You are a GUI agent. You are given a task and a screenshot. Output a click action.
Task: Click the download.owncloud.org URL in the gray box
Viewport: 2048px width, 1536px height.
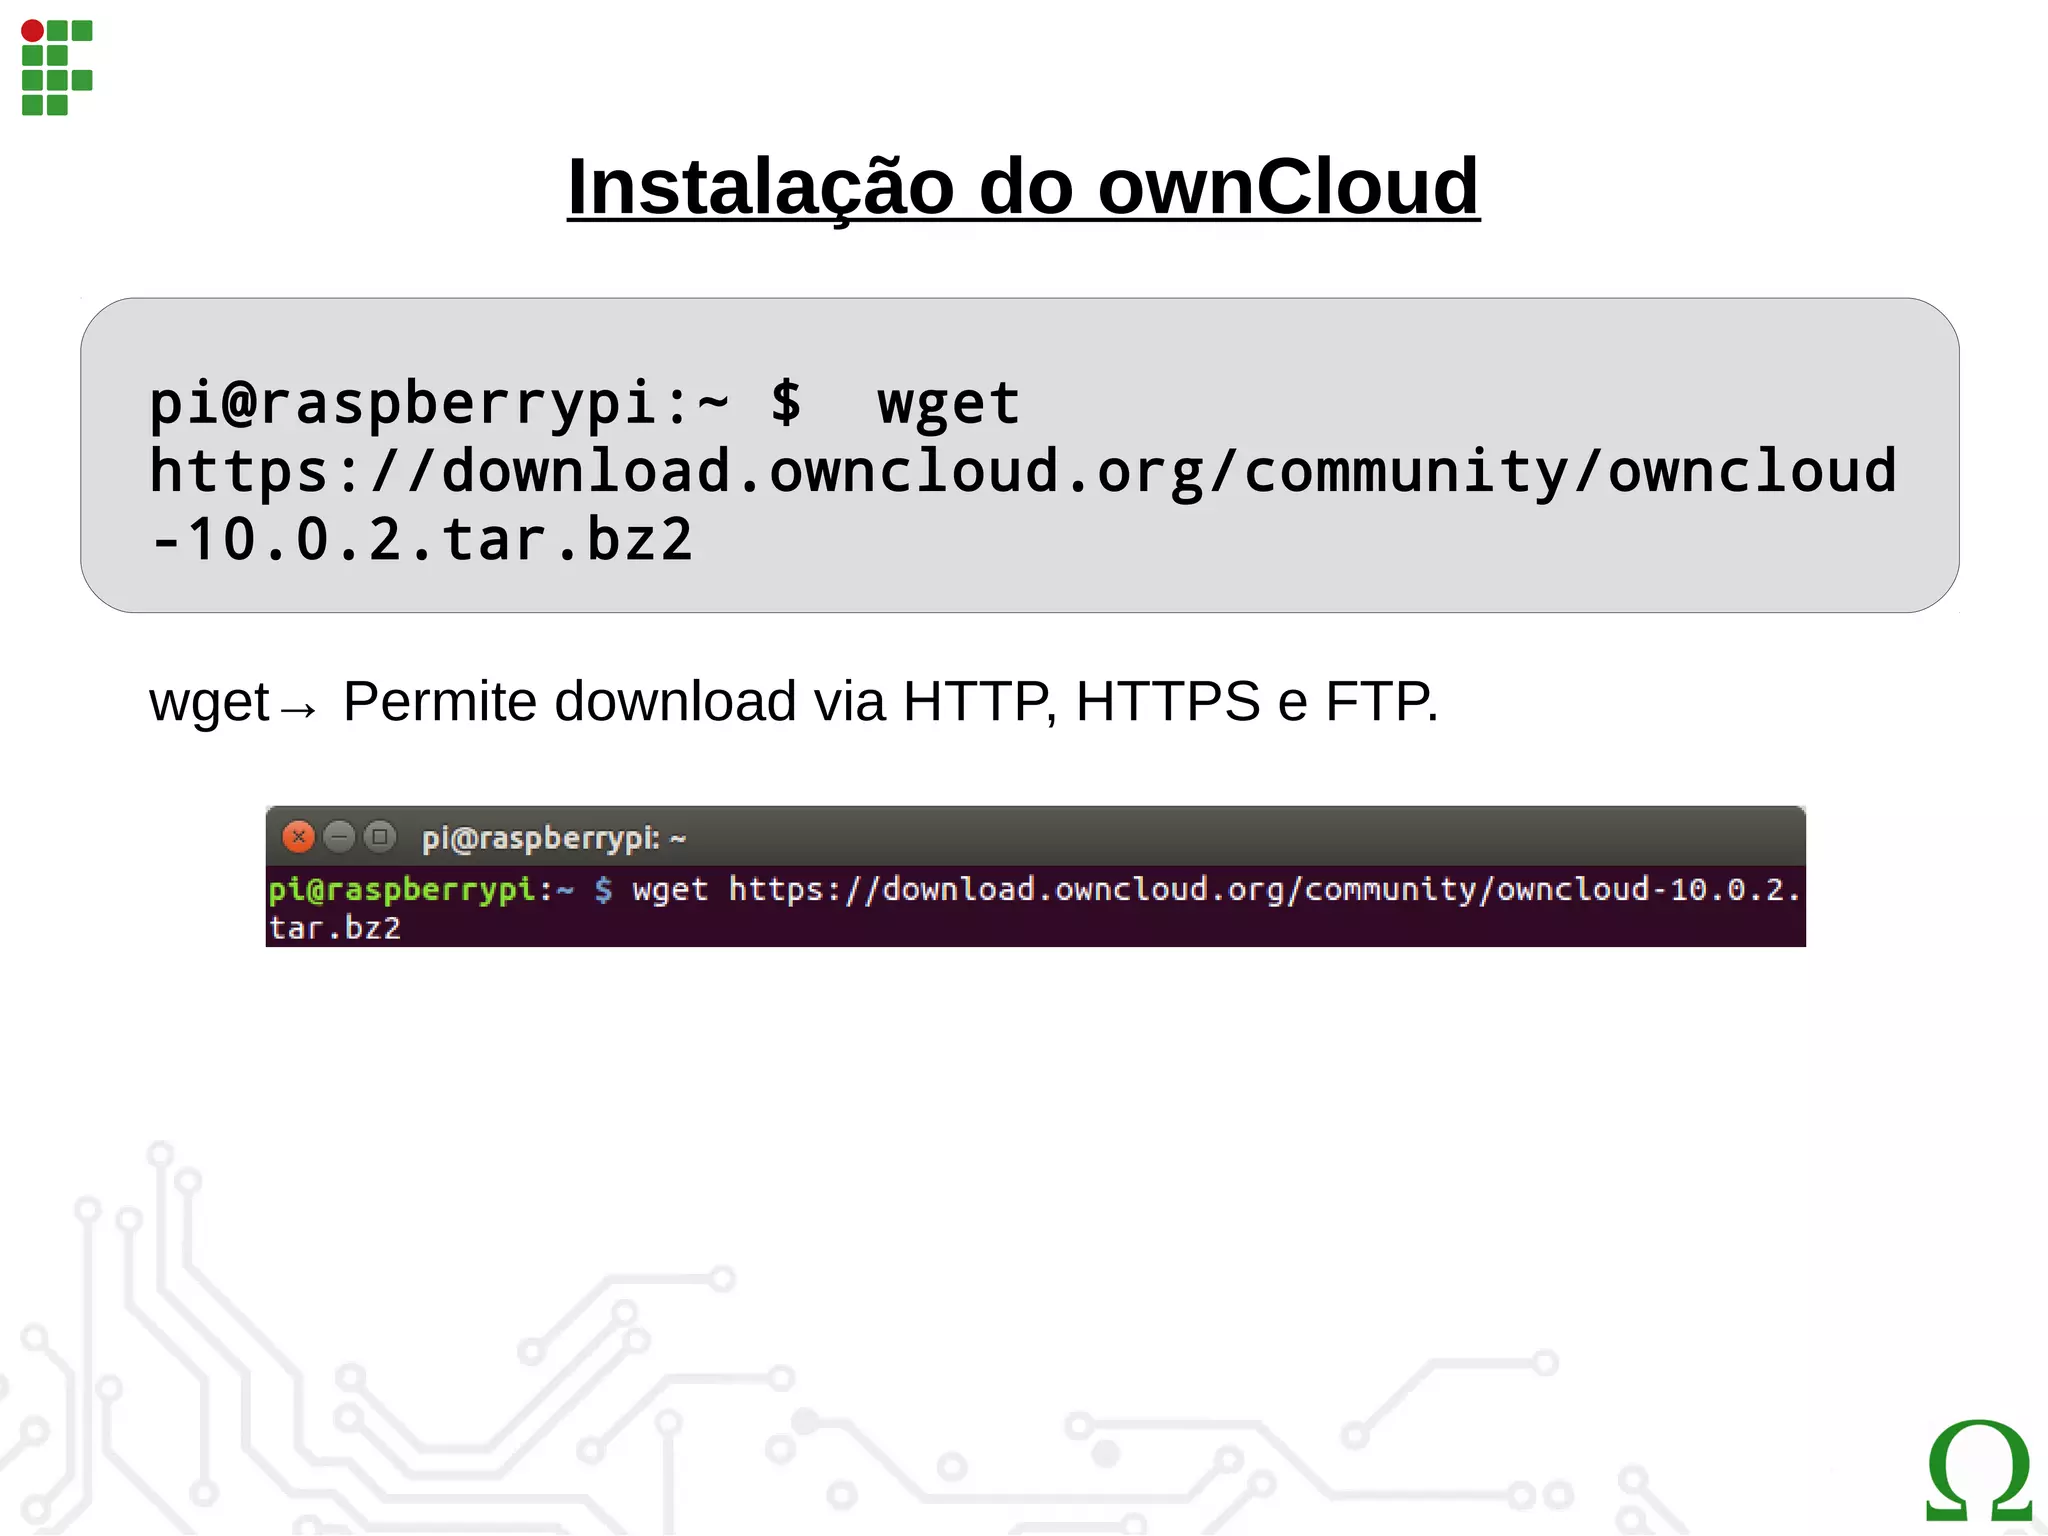1022,472
